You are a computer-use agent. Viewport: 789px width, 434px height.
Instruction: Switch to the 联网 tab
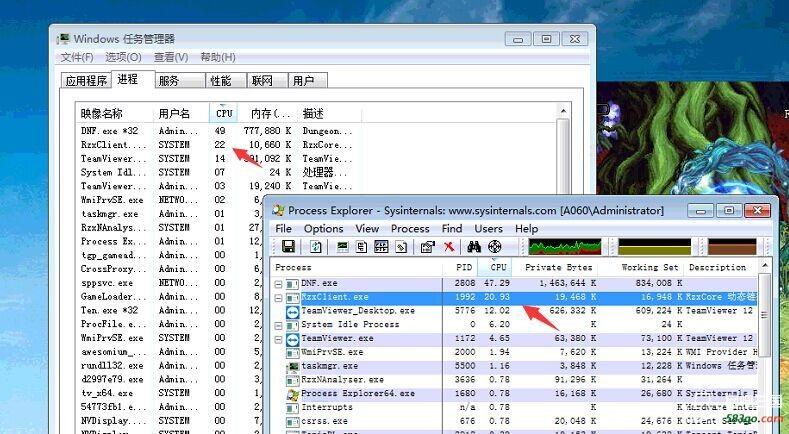tap(267, 81)
